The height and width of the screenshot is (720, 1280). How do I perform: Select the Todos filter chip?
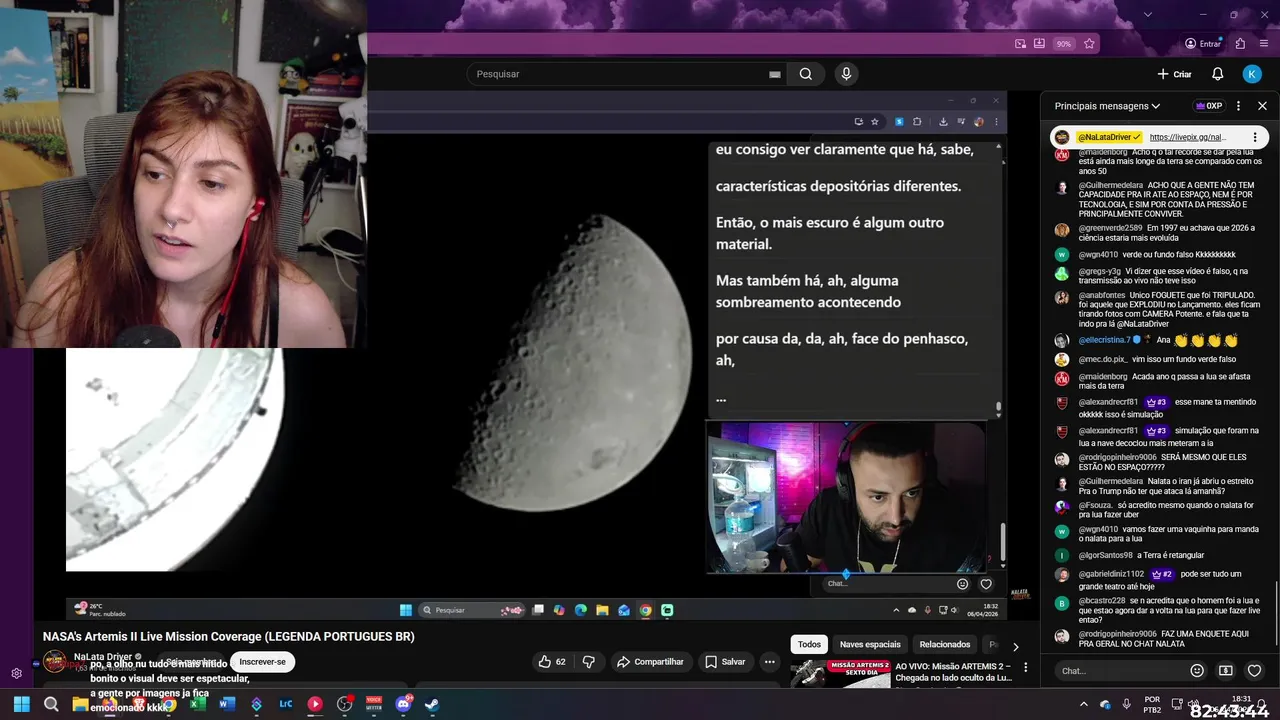809,645
